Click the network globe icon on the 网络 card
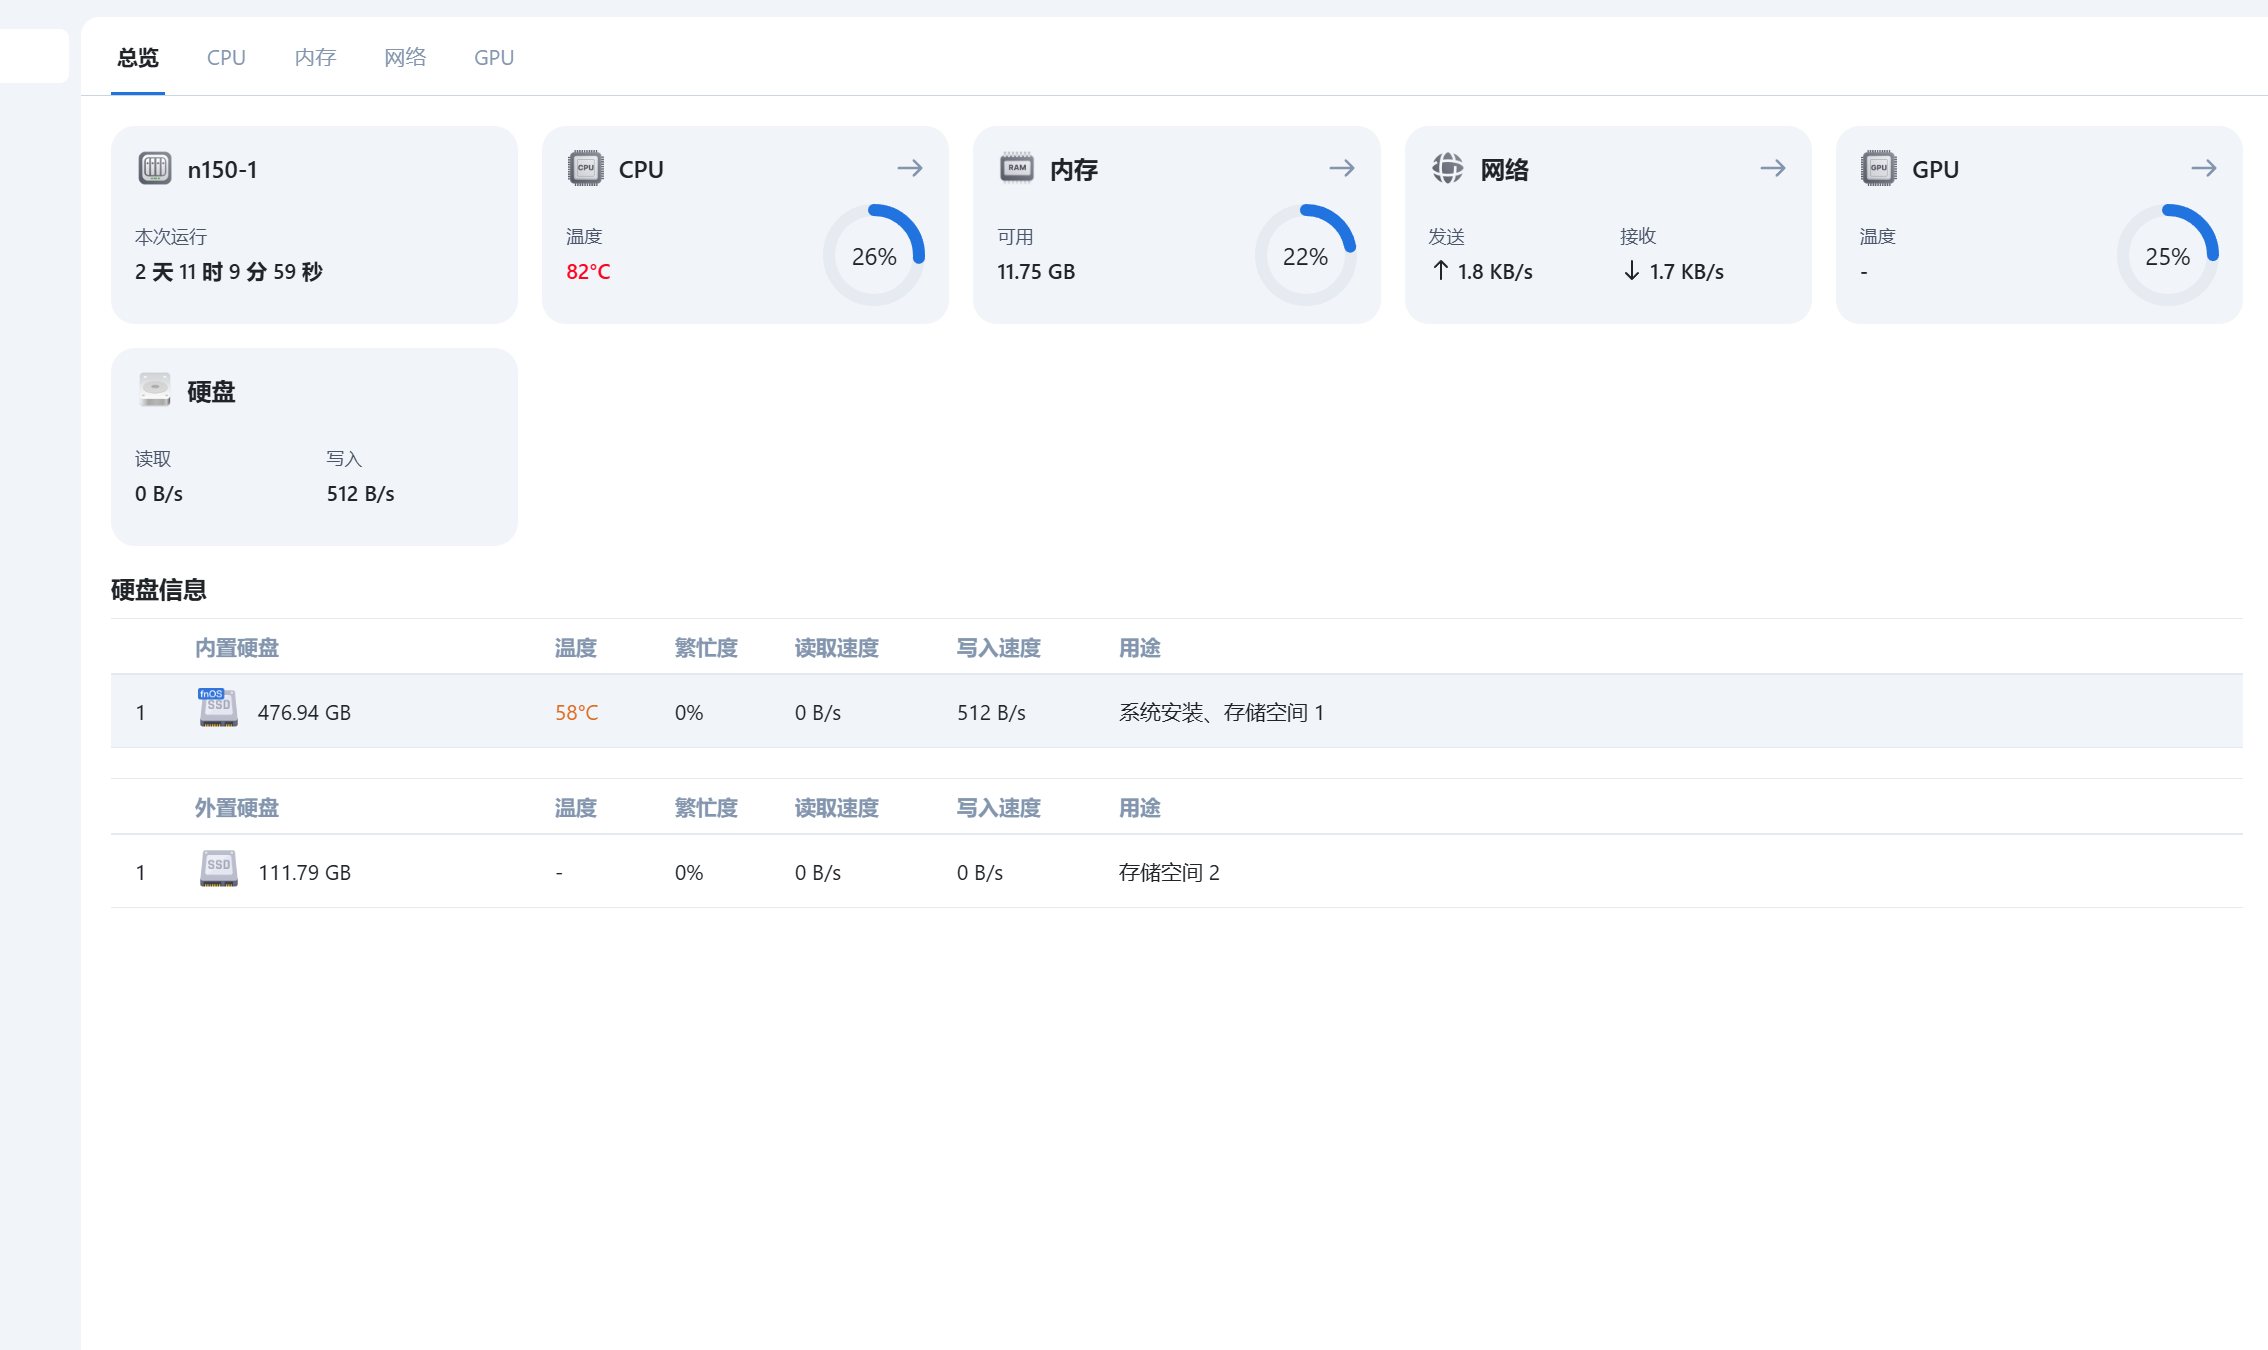This screenshot has height=1350, width=2268. (x=1447, y=168)
